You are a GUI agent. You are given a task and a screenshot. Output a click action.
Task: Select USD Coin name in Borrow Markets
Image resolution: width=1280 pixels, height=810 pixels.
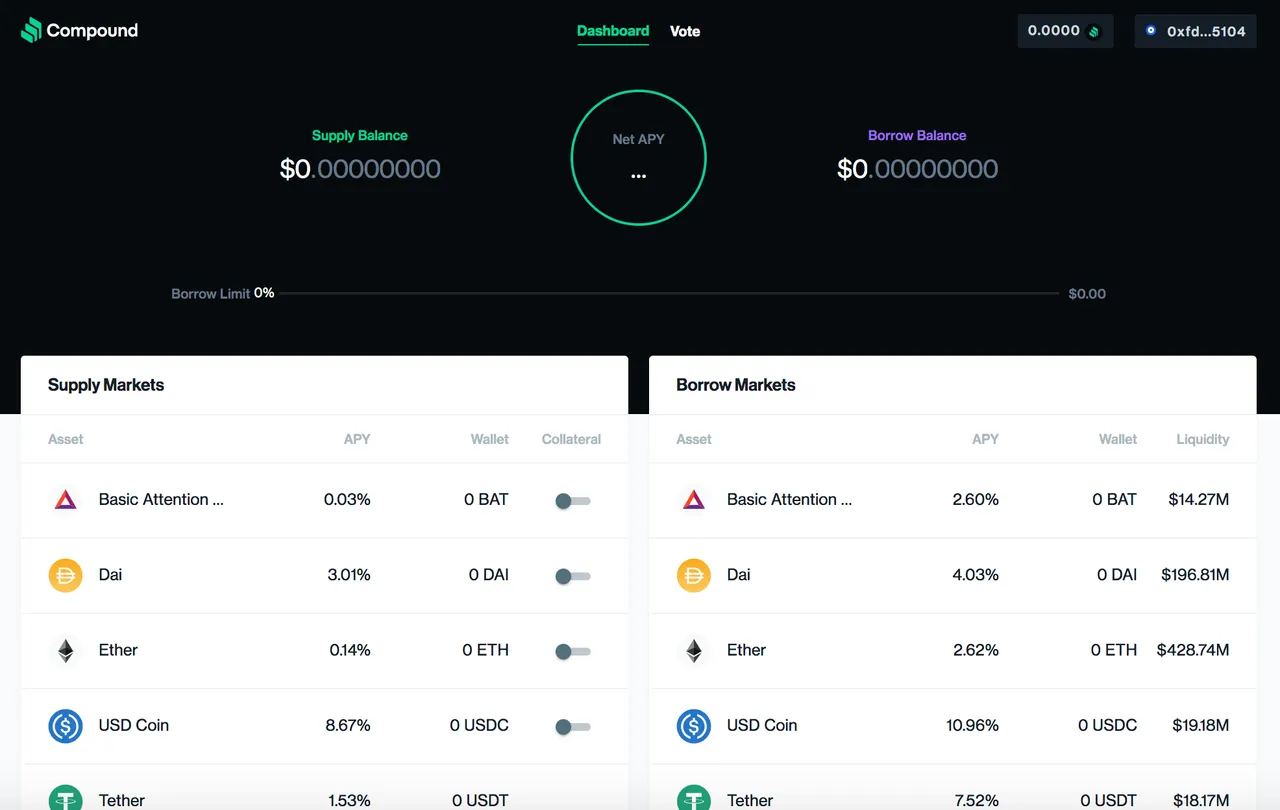coord(761,724)
